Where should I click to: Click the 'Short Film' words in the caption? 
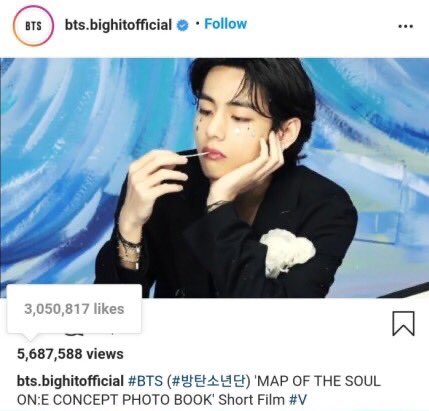(x=251, y=399)
